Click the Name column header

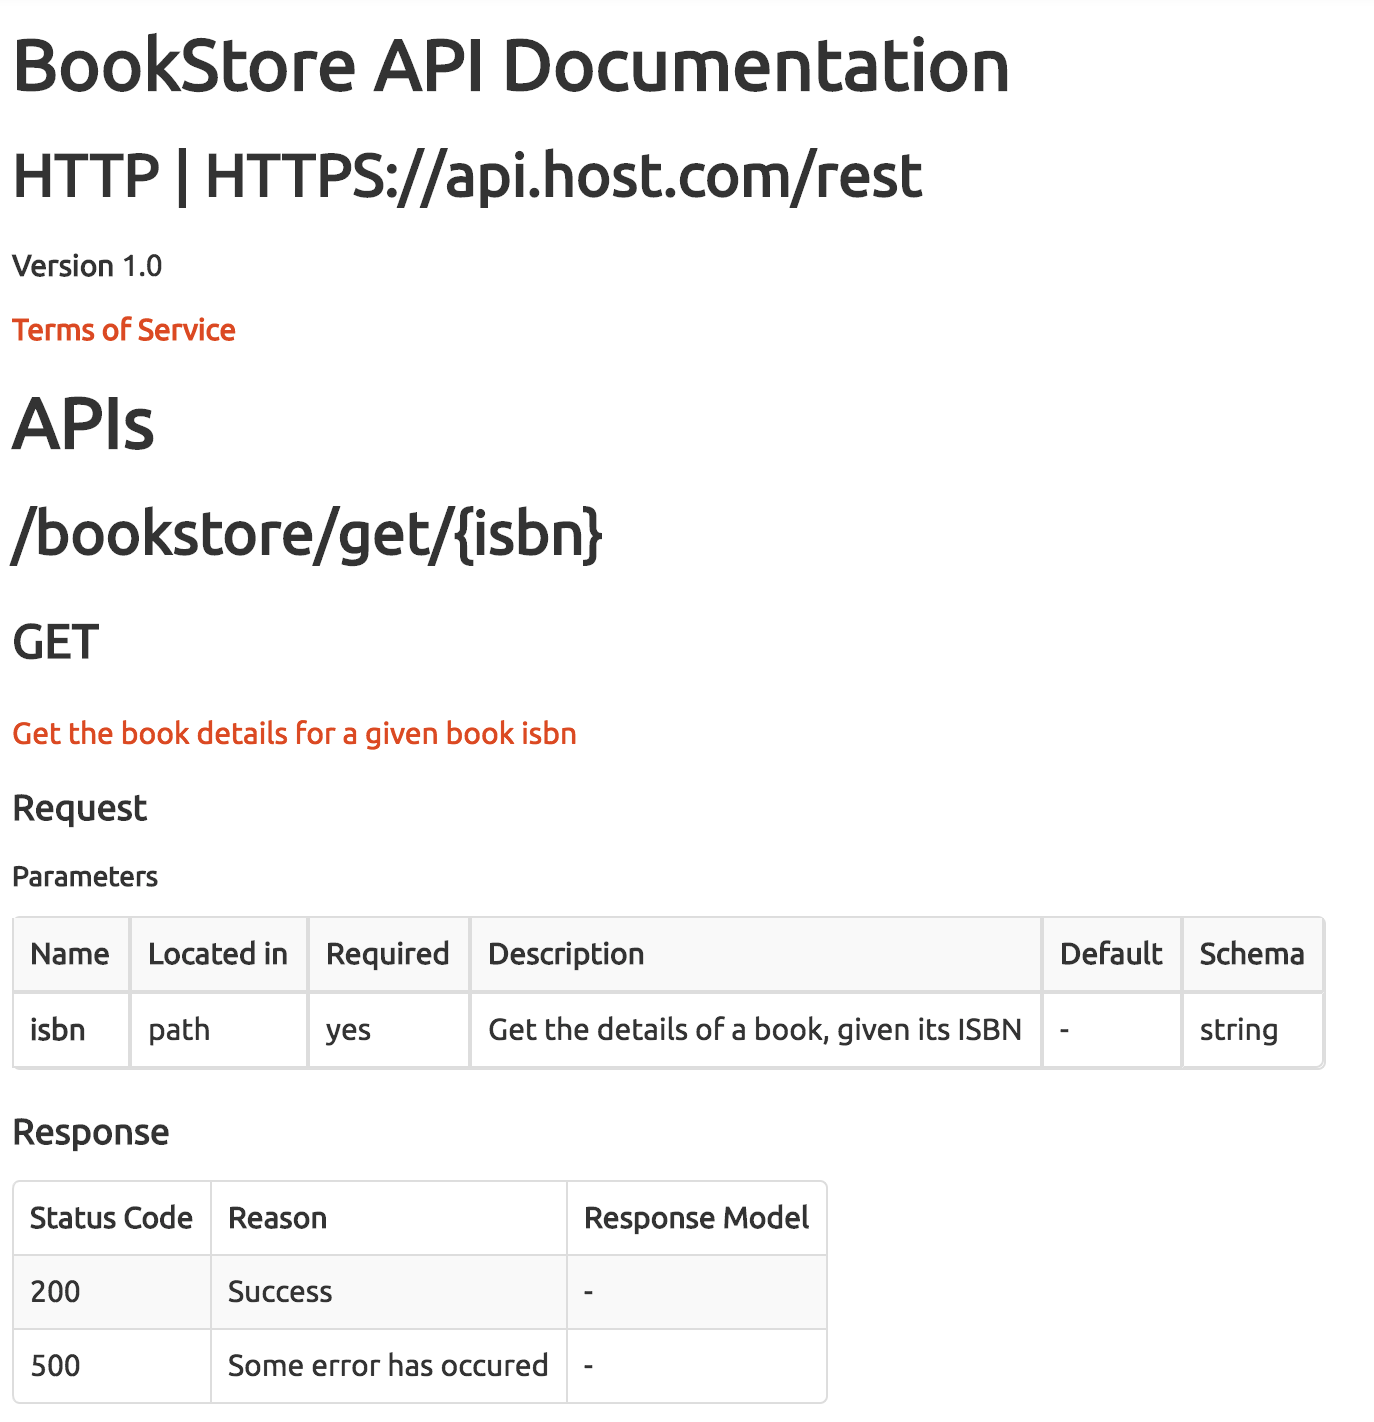(71, 954)
